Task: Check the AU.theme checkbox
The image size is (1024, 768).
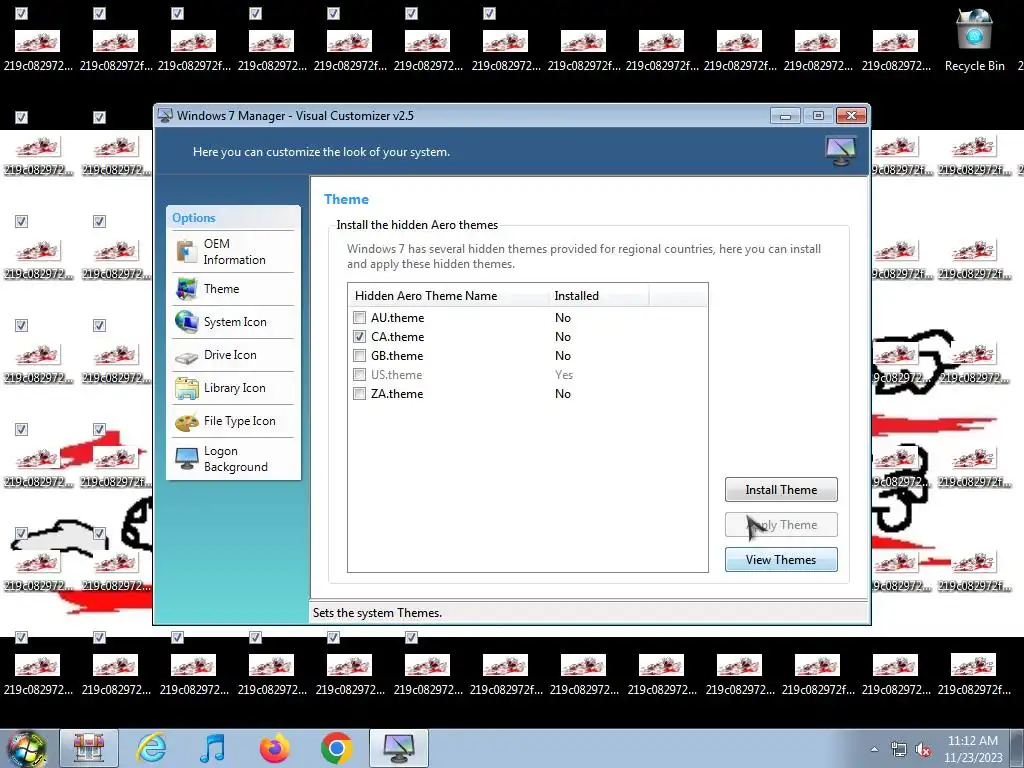Action: coord(359,318)
